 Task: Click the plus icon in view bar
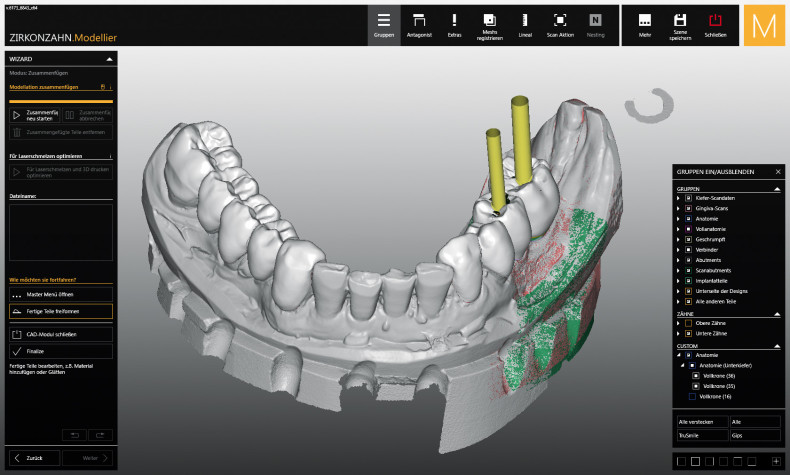coord(776,461)
